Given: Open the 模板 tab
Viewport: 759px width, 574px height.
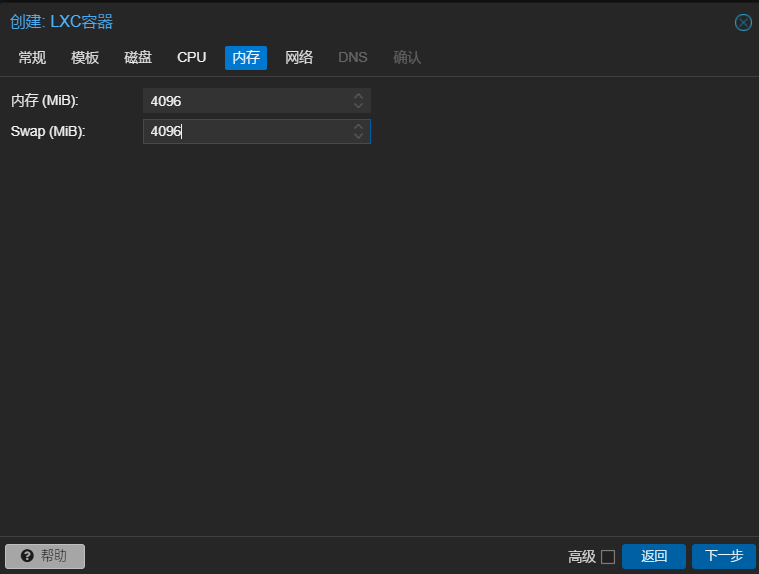Looking at the screenshot, I should tap(85, 58).
